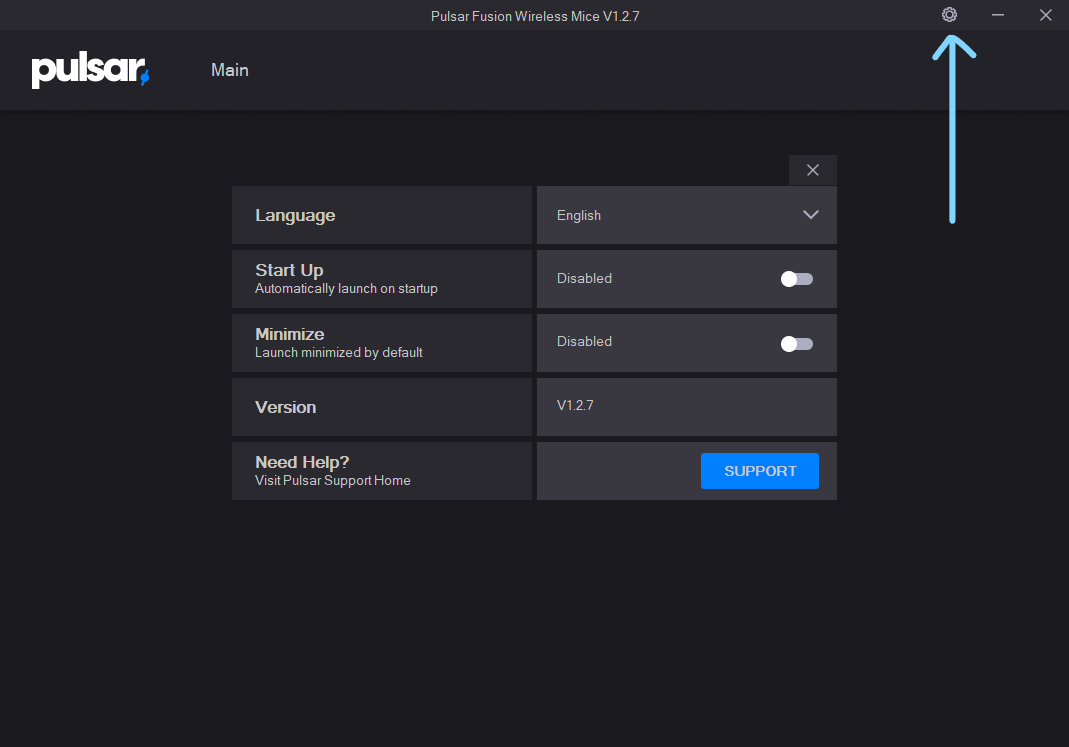1069x747 pixels.
Task: Select the English language combo box
Action: (x=686, y=215)
